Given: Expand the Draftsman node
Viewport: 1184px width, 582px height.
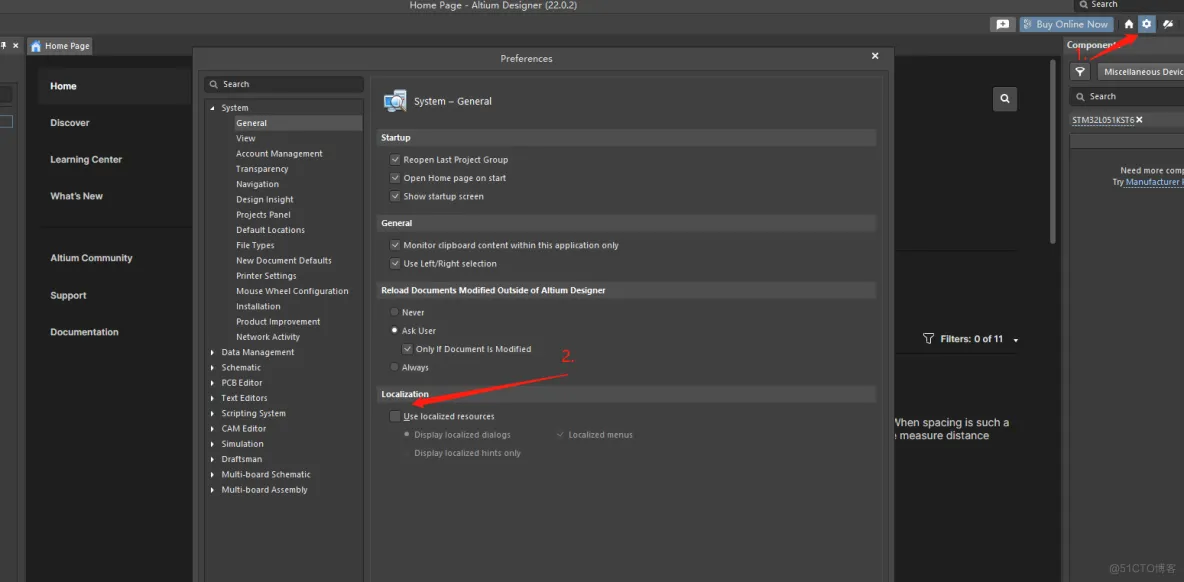Looking at the screenshot, I should [213, 459].
